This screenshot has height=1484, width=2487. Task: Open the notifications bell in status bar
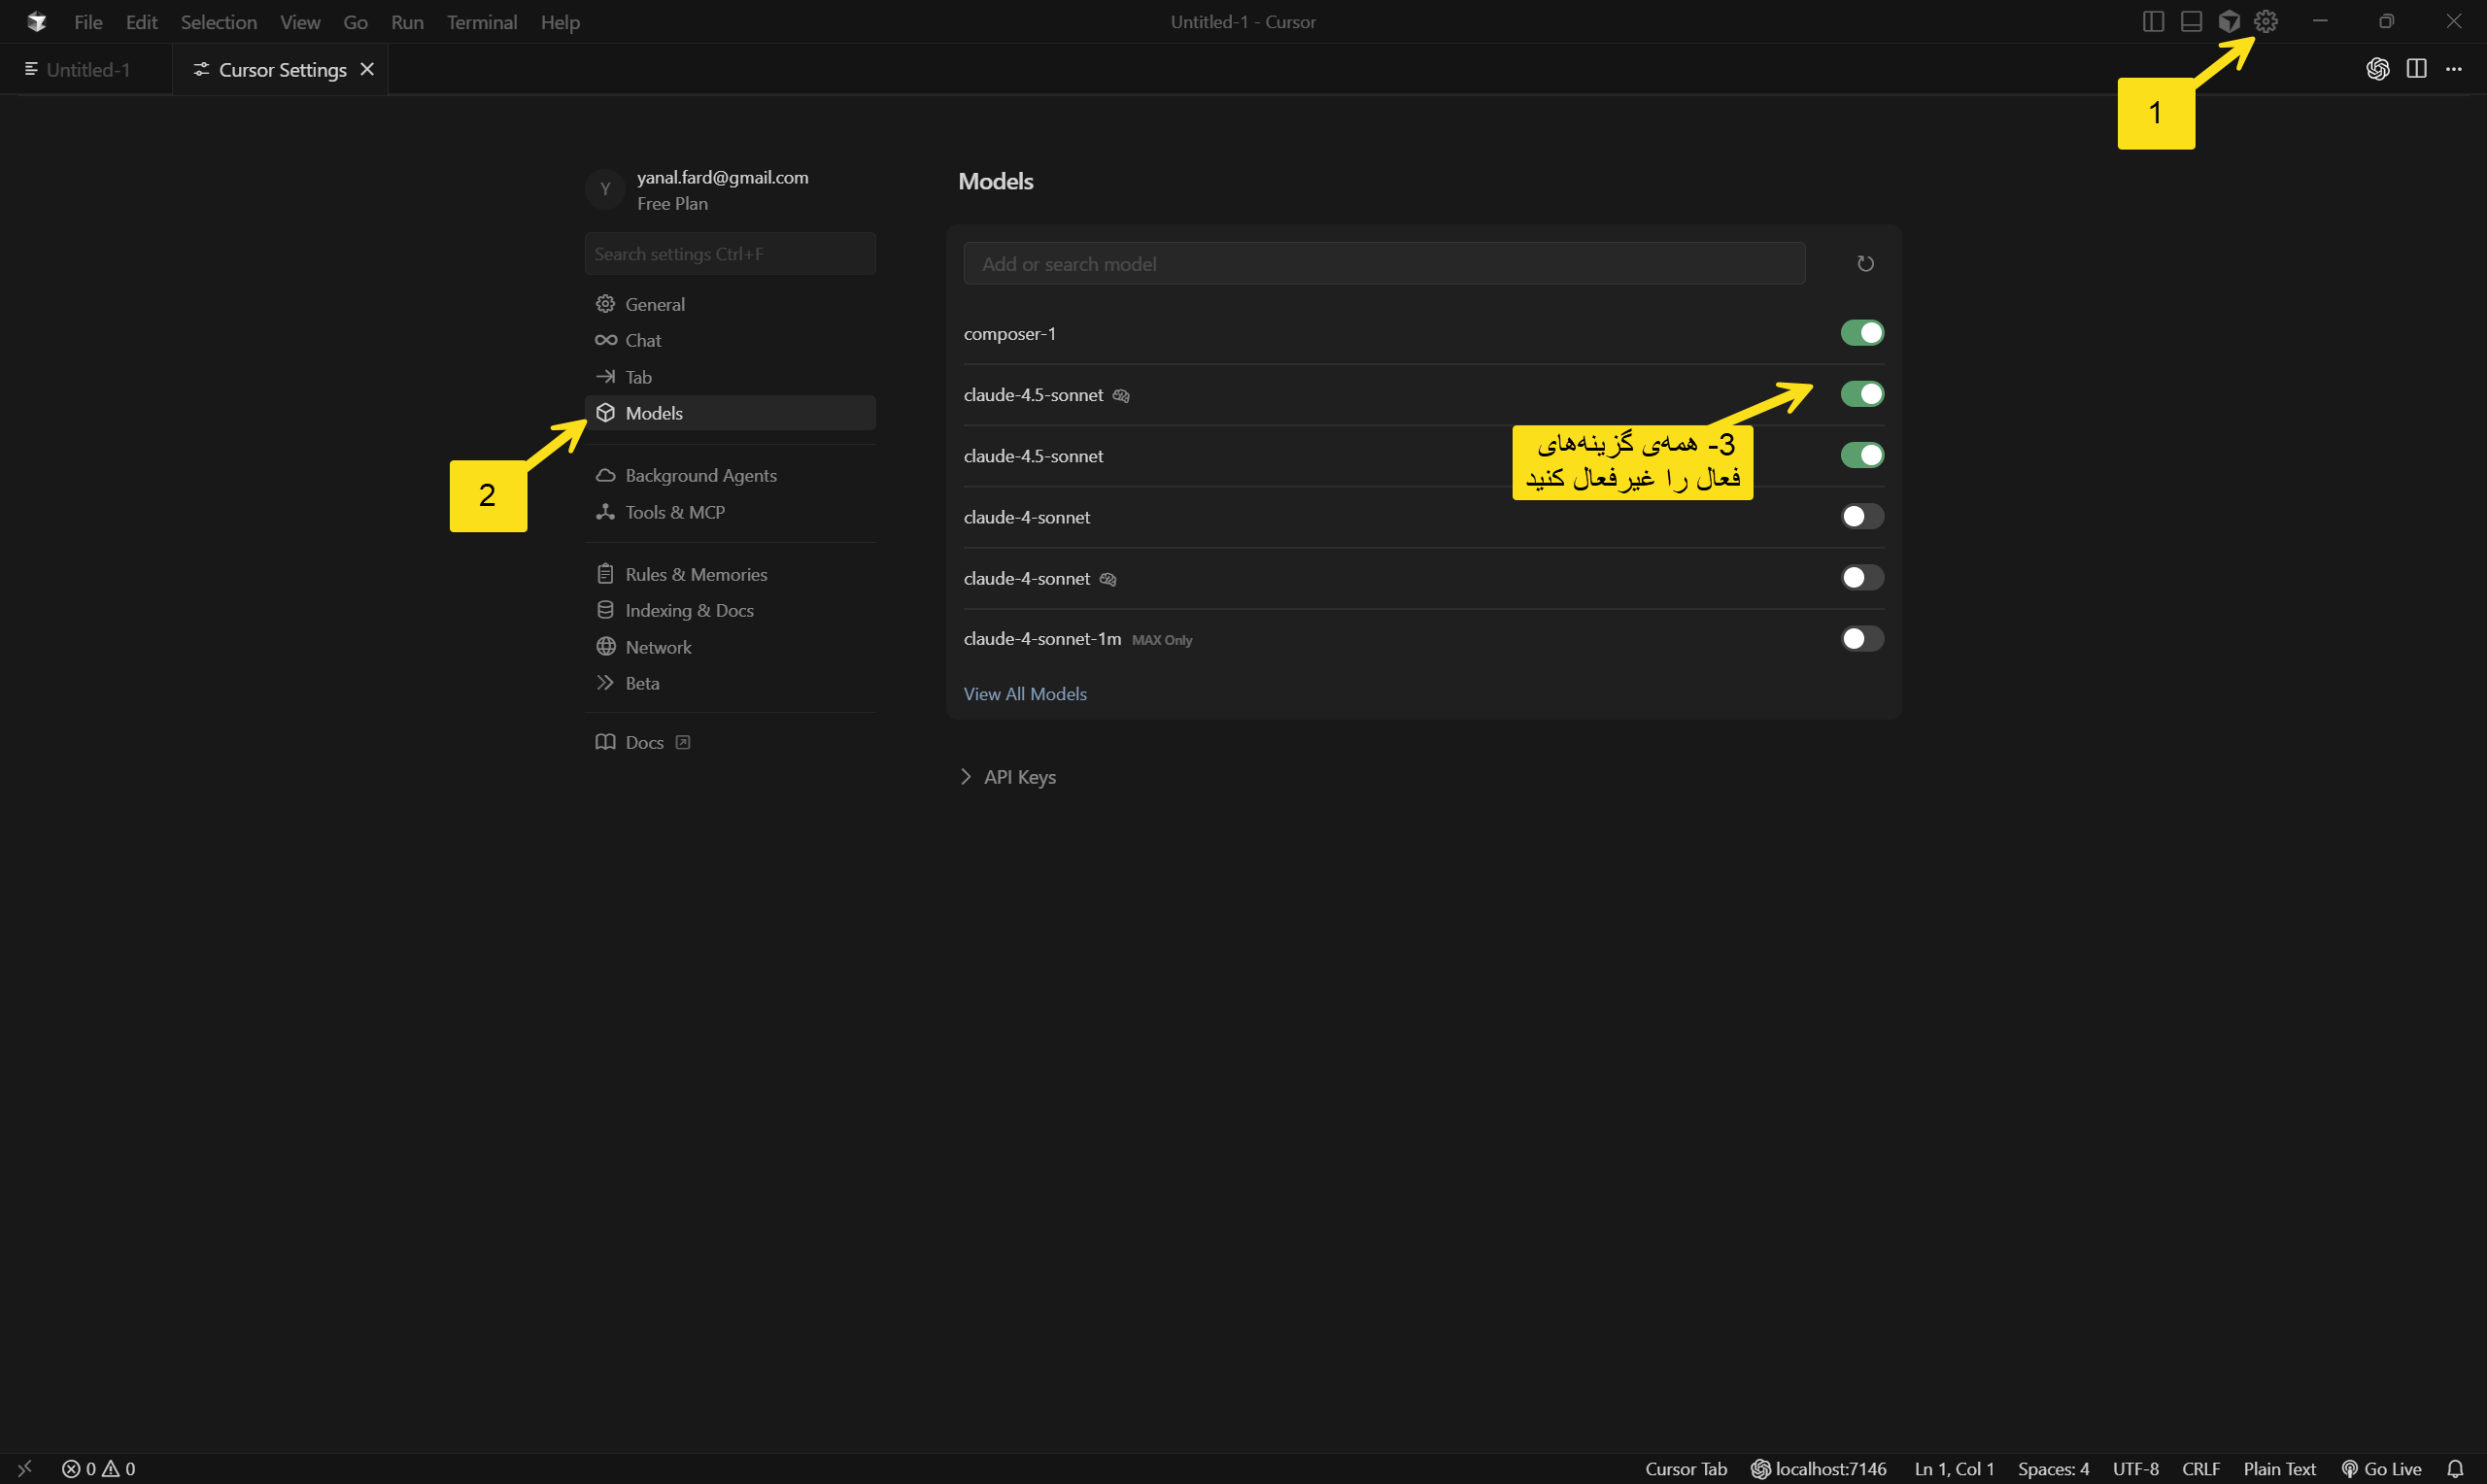(2454, 1468)
